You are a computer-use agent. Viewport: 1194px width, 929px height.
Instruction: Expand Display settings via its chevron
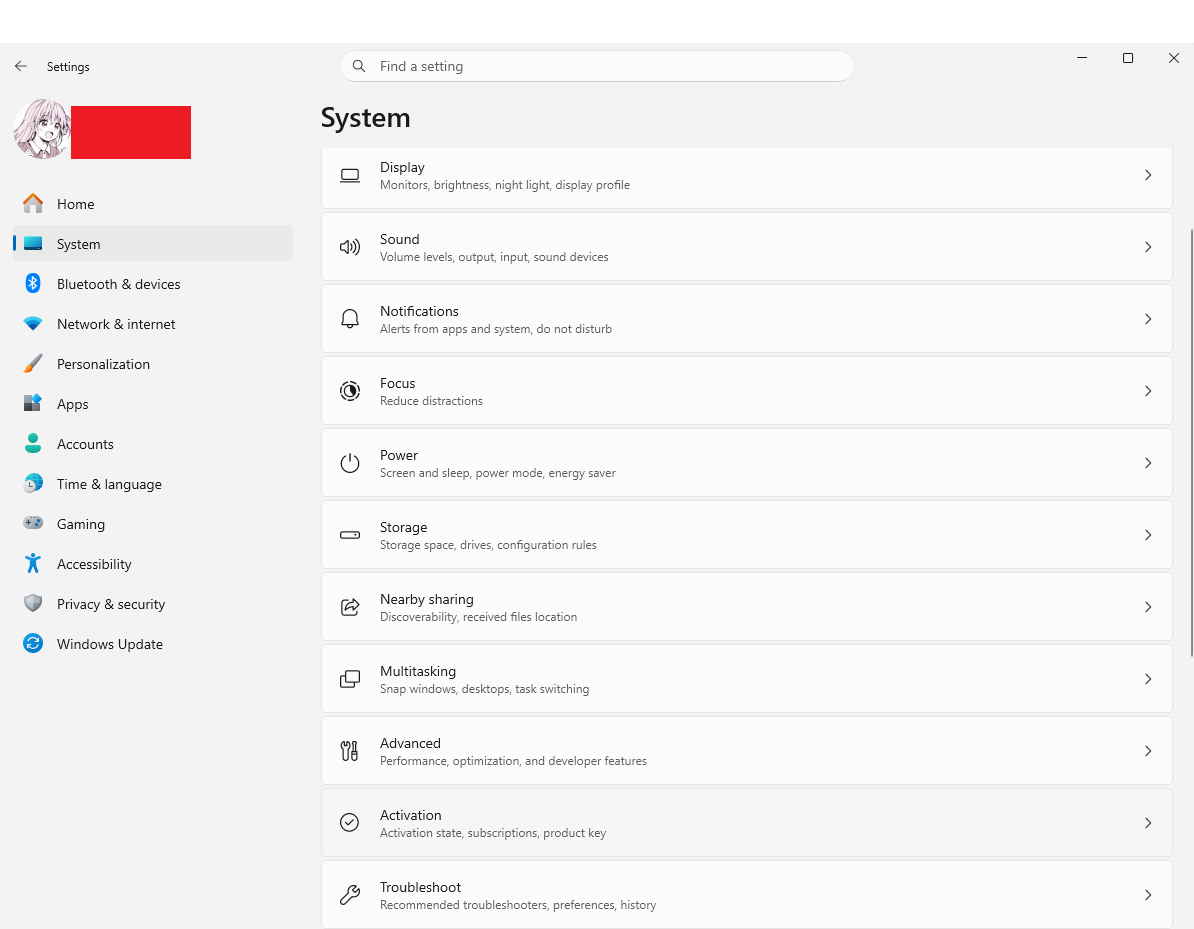click(1148, 175)
